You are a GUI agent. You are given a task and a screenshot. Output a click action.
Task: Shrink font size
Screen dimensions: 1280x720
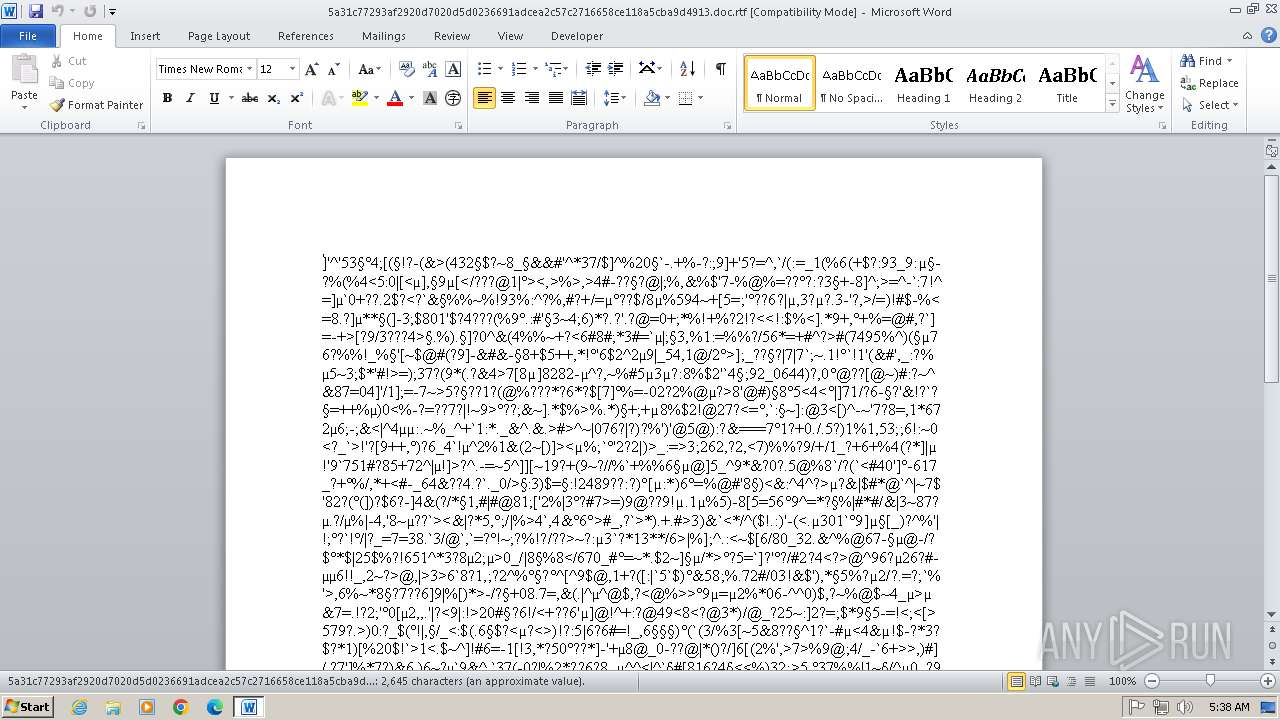(332, 69)
